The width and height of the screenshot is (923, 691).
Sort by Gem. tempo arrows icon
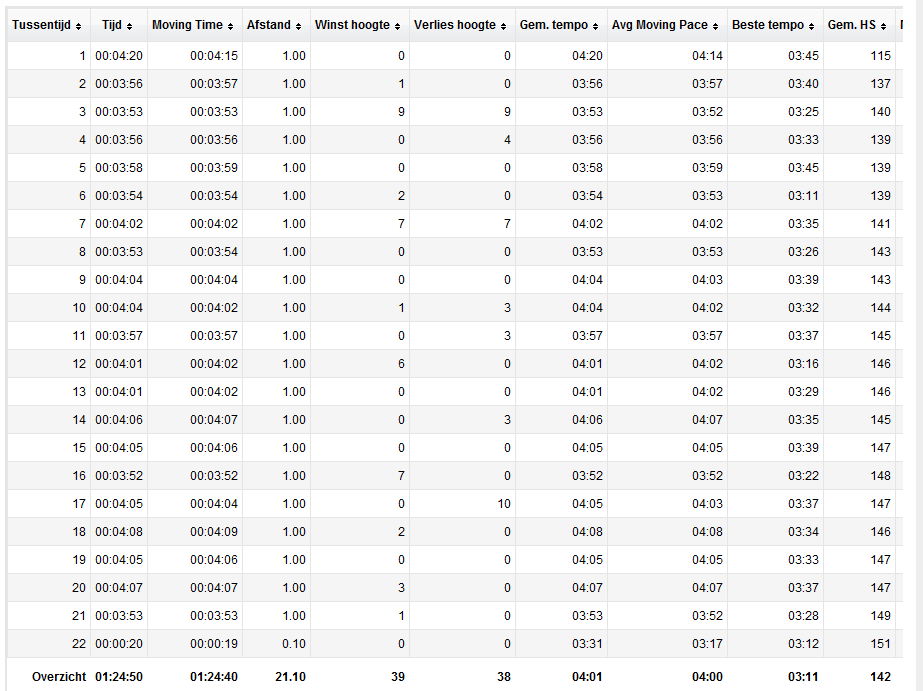pos(595,26)
